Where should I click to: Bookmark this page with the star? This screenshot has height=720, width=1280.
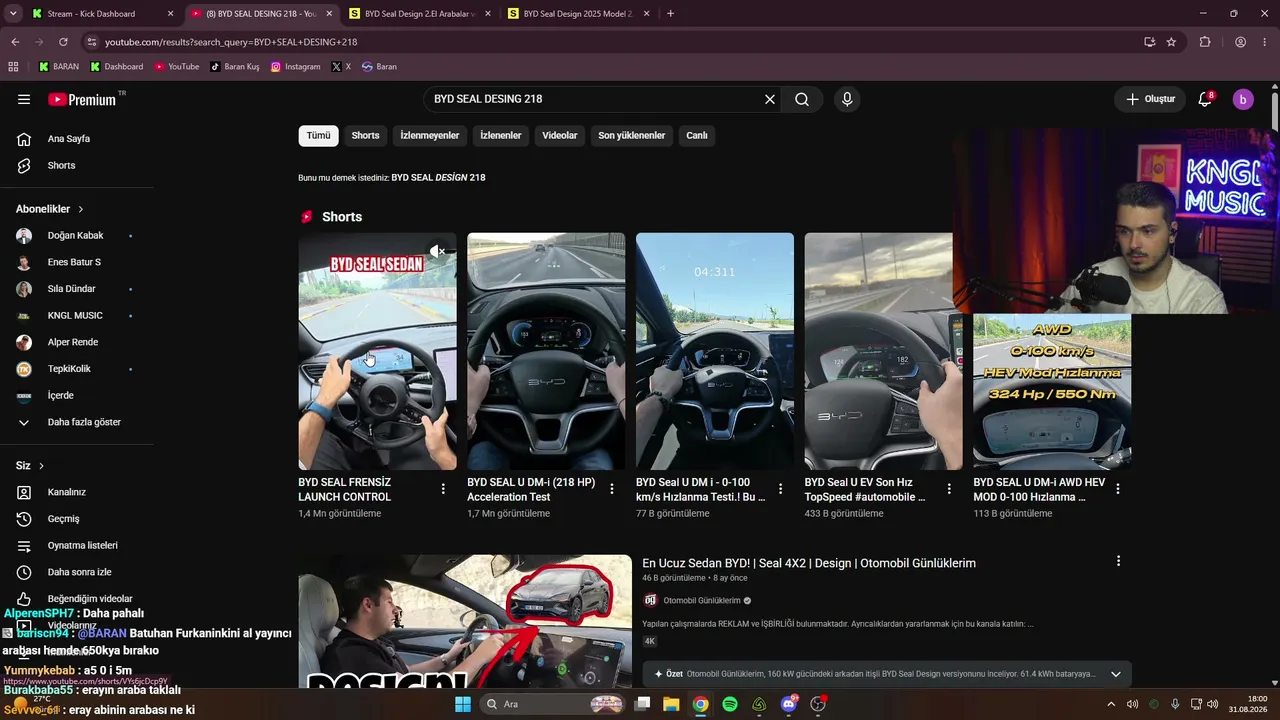click(1171, 42)
